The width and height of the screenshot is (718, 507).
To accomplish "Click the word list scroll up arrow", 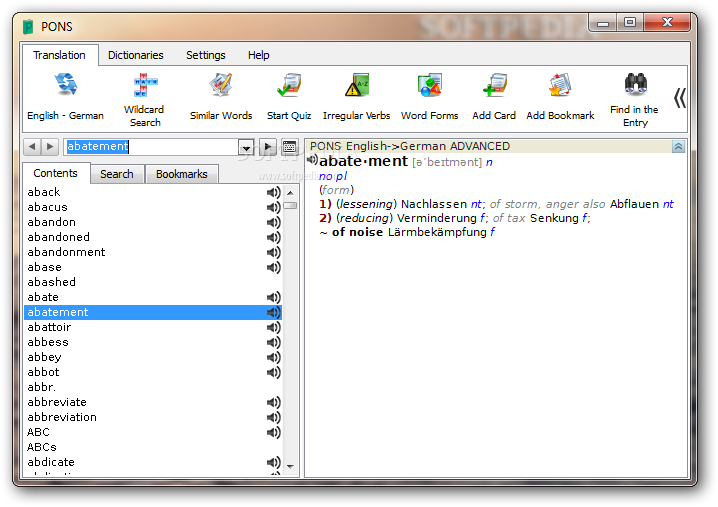I will click(290, 193).
